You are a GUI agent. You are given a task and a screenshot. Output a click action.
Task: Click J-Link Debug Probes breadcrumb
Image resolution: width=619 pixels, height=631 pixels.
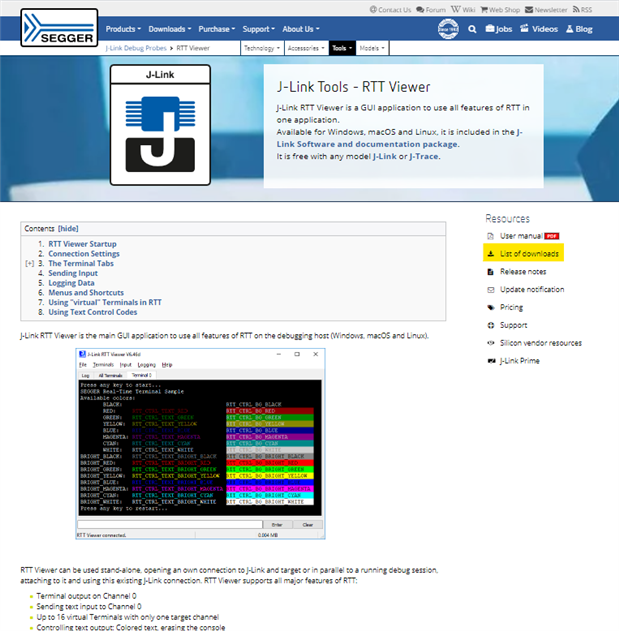click(x=136, y=48)
